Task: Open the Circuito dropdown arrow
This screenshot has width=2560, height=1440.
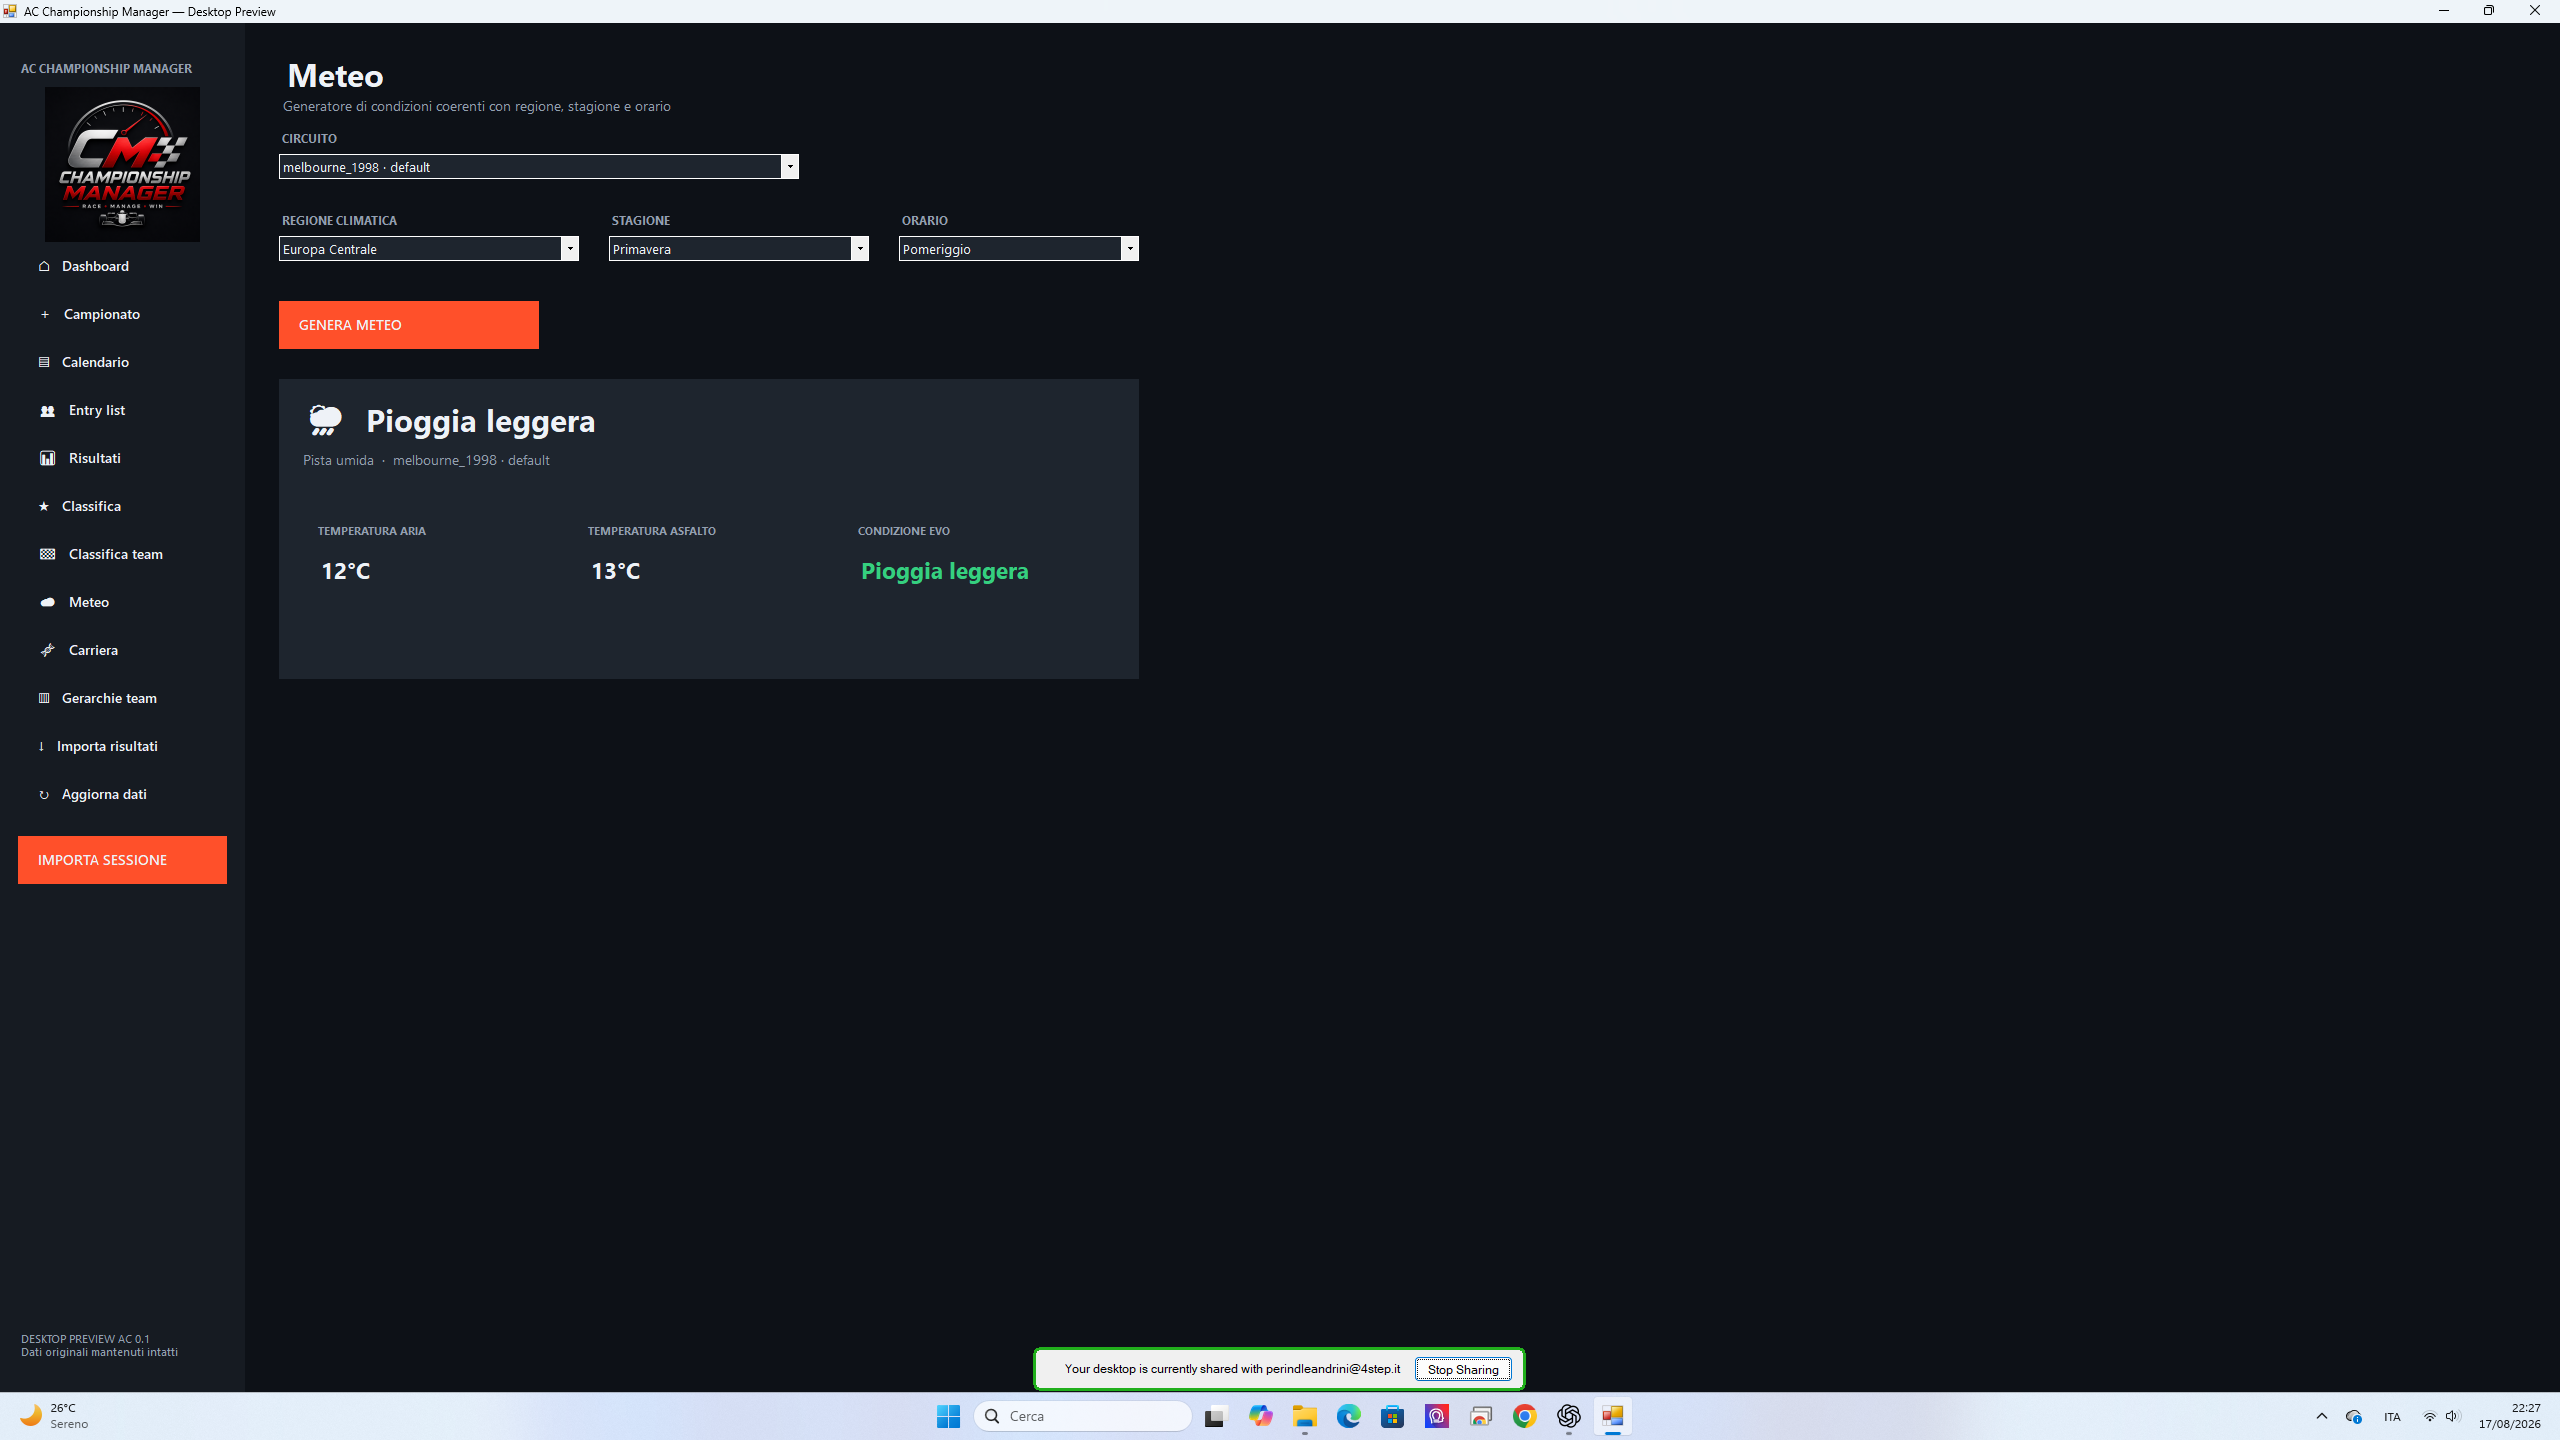Action: (x=789, y=167)
